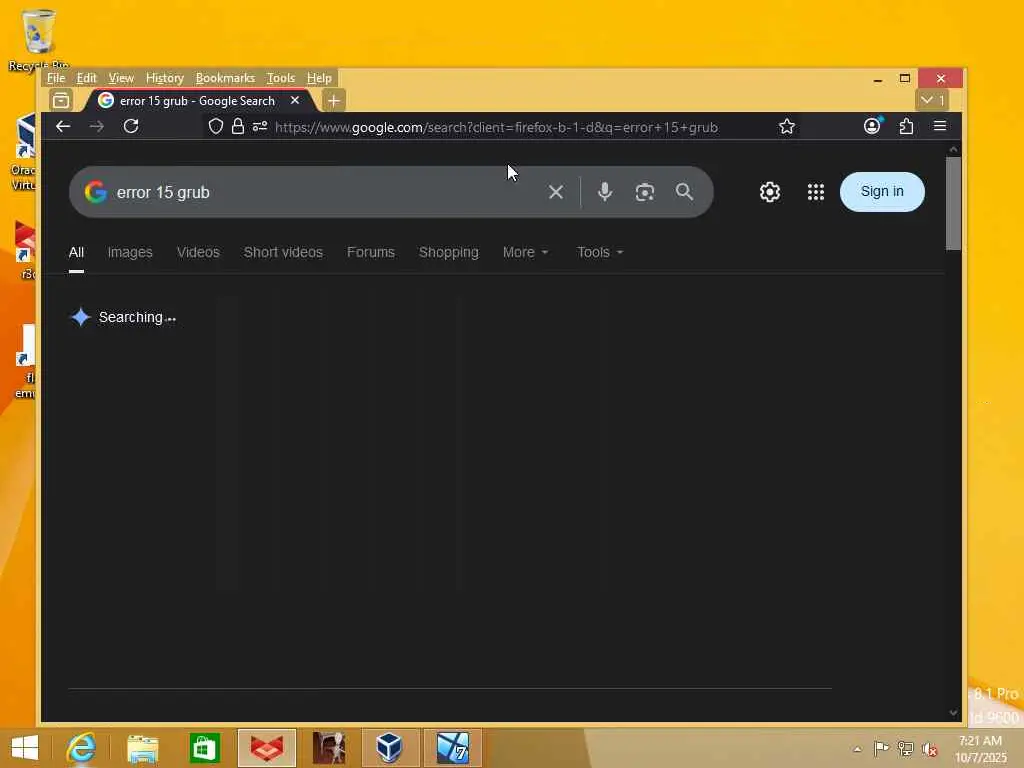Image resolution: width=1024 pixels, height=768 pixels.
Task: Open the Extensions puzzle icon
Action: [x=906, y=127]
